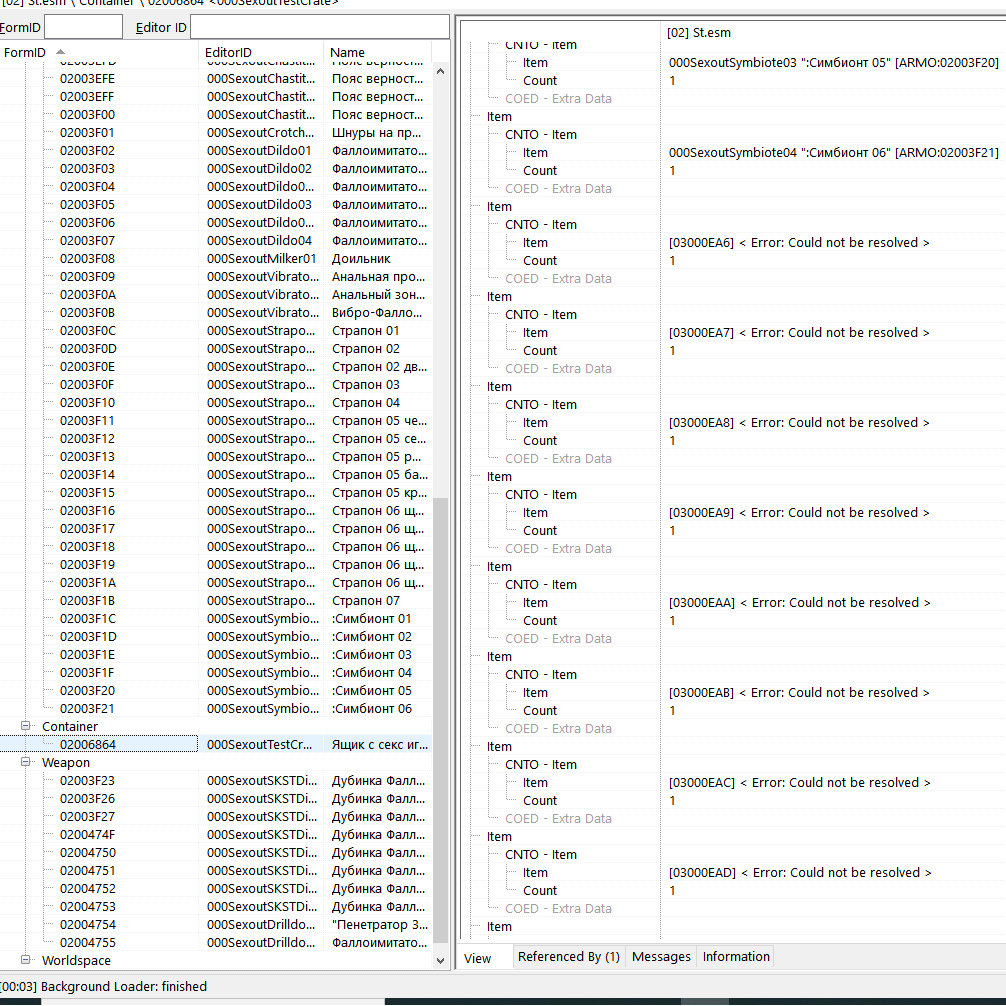Collapse the Worldspace group node
This screenshot has width=1006, height=1006.
pyautogui.click(x=27, y=960)
